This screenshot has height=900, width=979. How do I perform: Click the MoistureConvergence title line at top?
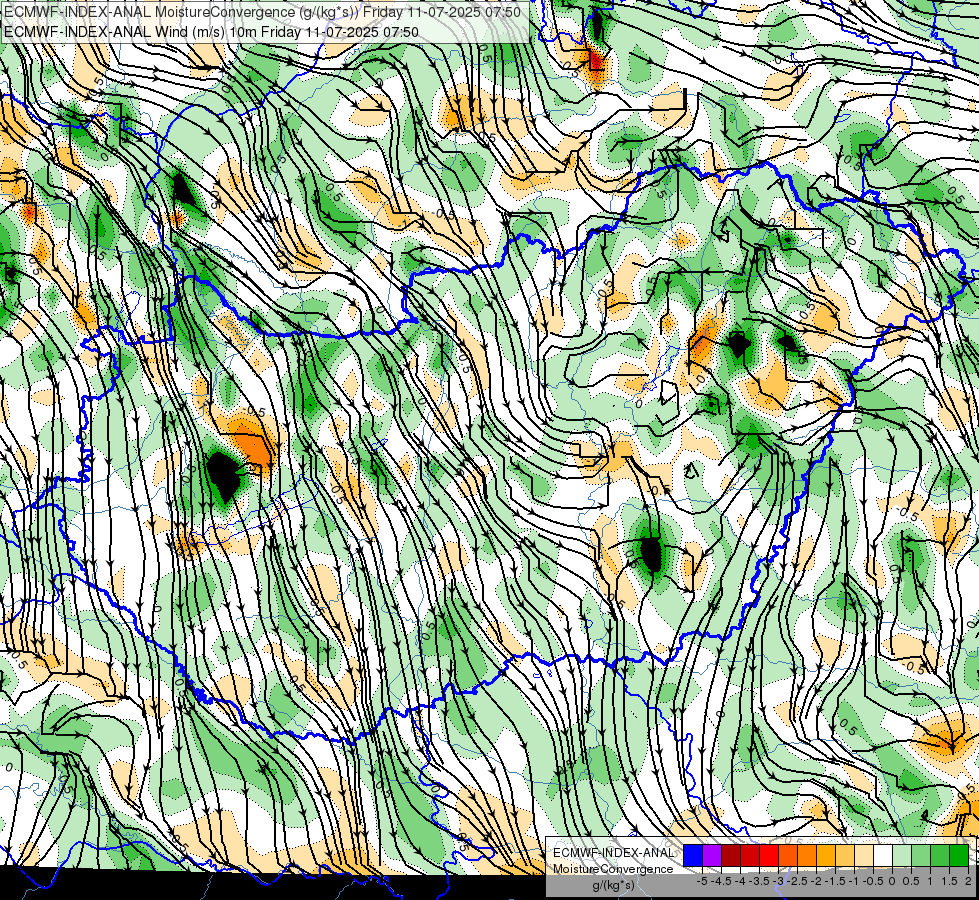point(262,12)
